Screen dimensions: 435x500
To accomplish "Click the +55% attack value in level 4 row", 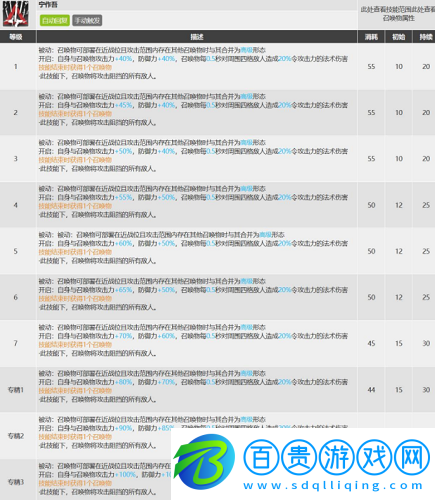I will (x=124, y=197).
